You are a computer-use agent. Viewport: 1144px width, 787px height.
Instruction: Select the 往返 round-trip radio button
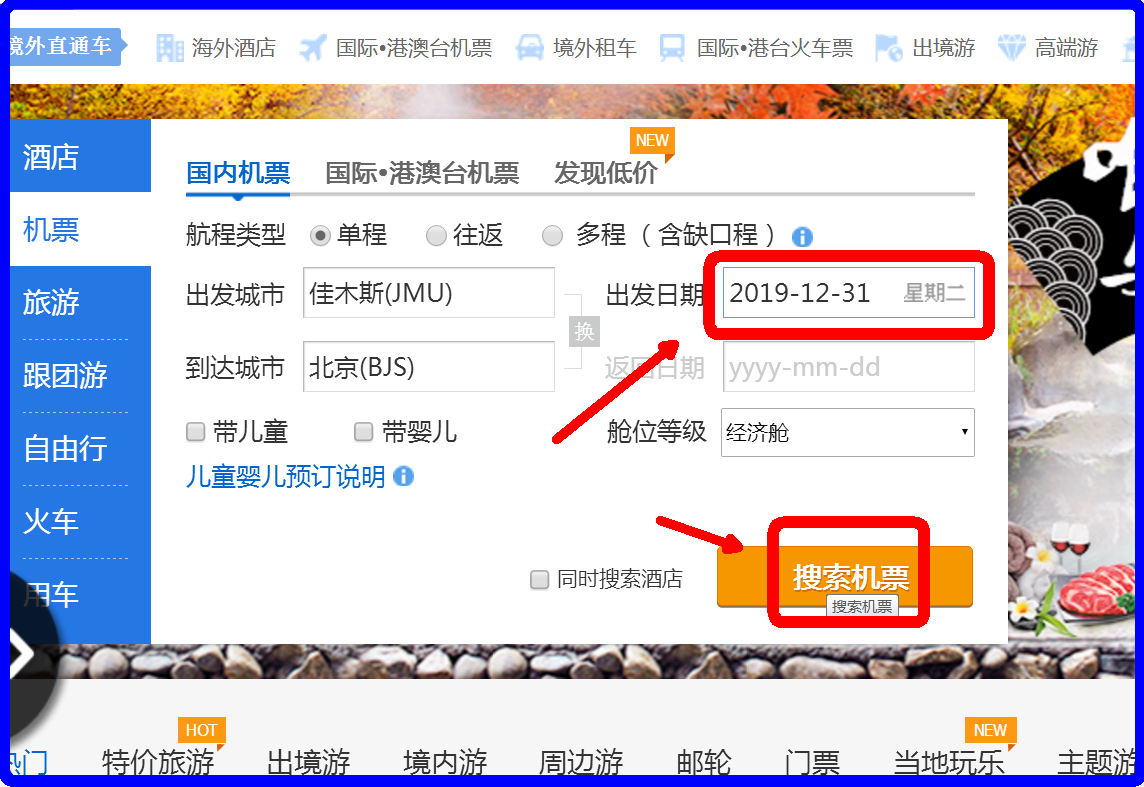click(435, 236)
